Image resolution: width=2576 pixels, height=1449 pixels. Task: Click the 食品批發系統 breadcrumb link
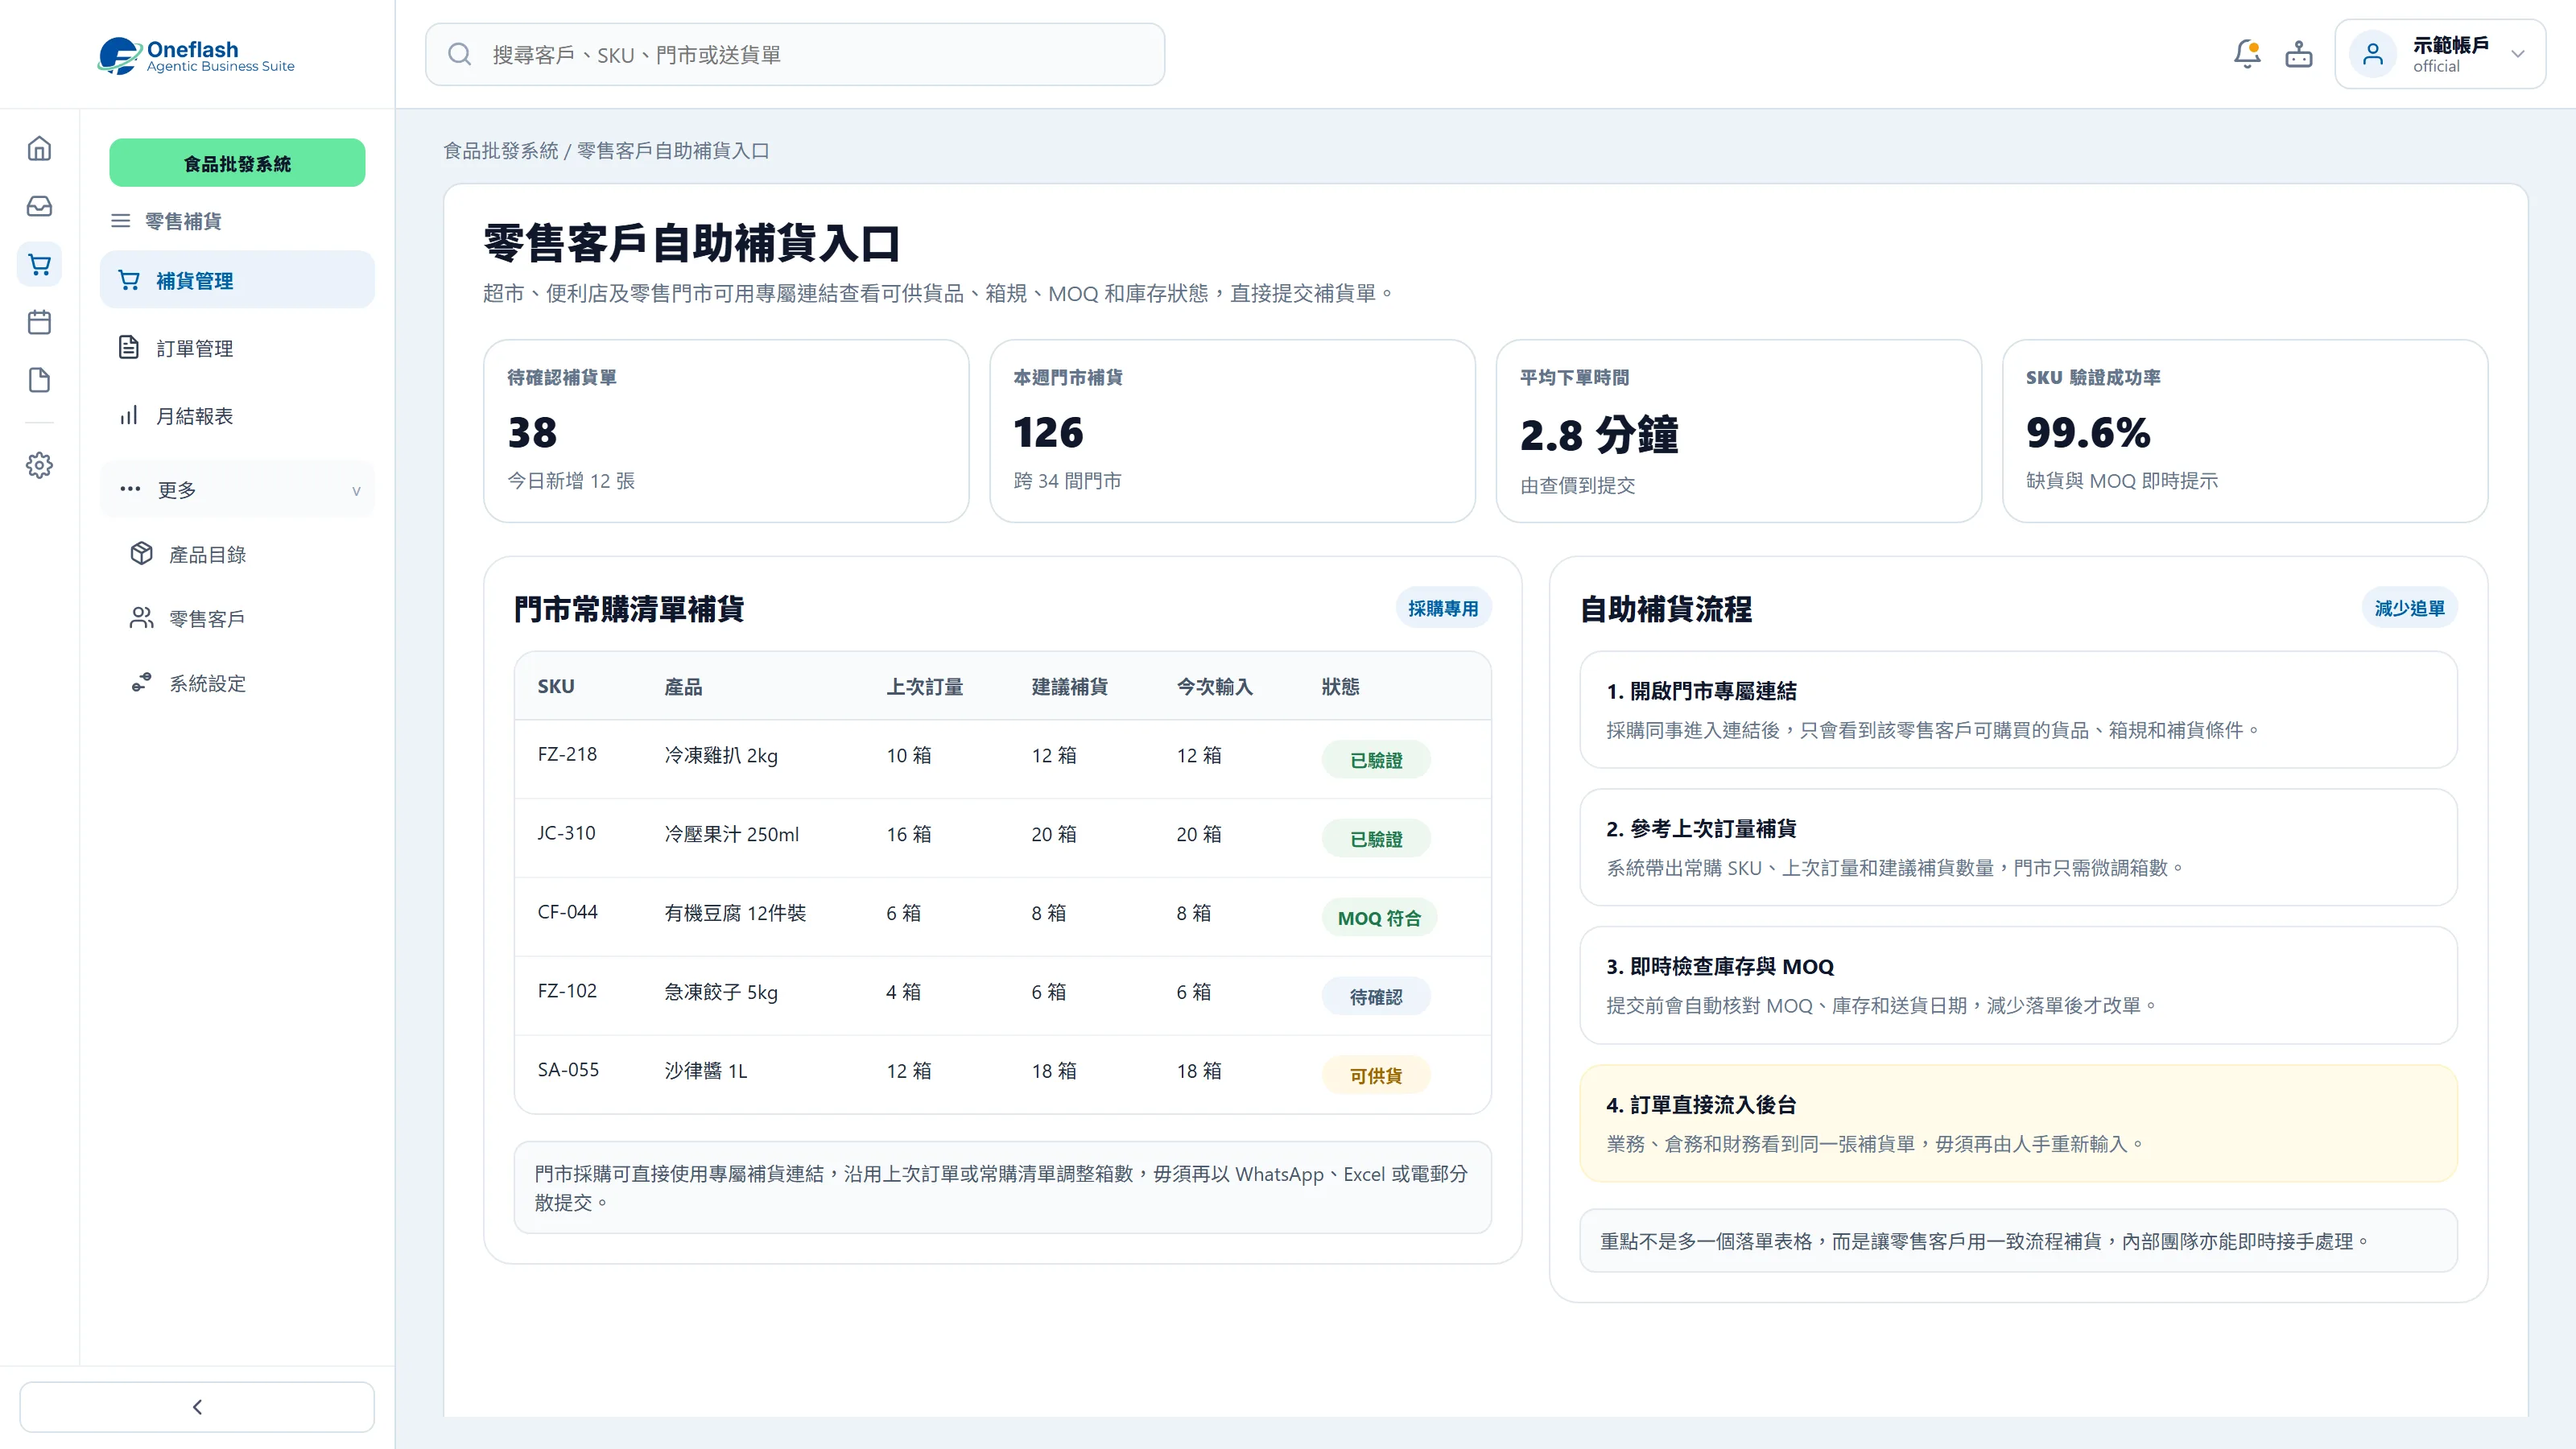pyautogui.click(x=500, y=151)
